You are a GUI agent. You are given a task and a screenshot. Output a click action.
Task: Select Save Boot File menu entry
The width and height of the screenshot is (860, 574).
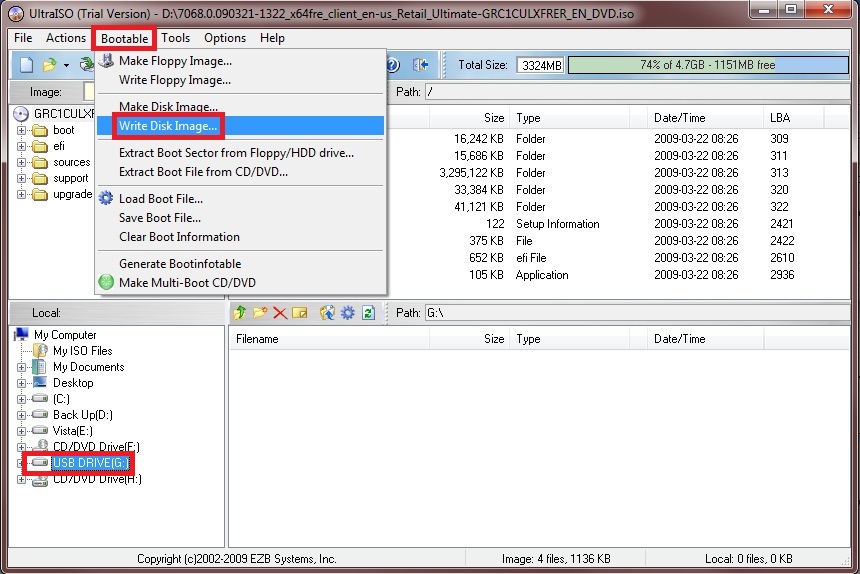(240, 218)
